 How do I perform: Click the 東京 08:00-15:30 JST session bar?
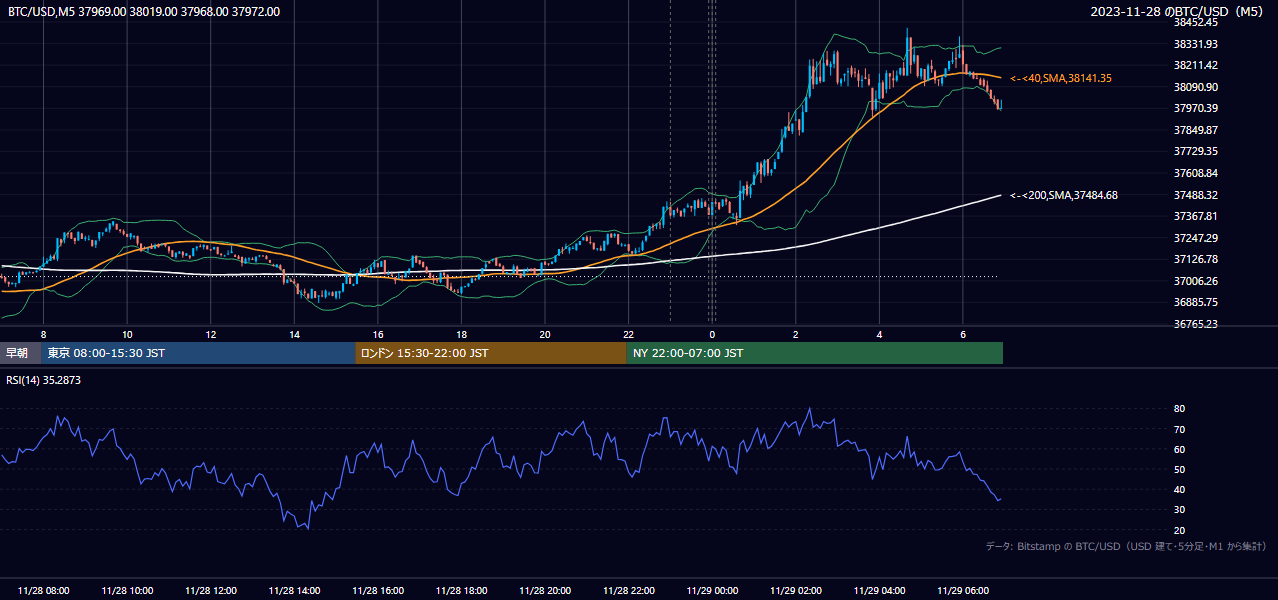[198, 353]
